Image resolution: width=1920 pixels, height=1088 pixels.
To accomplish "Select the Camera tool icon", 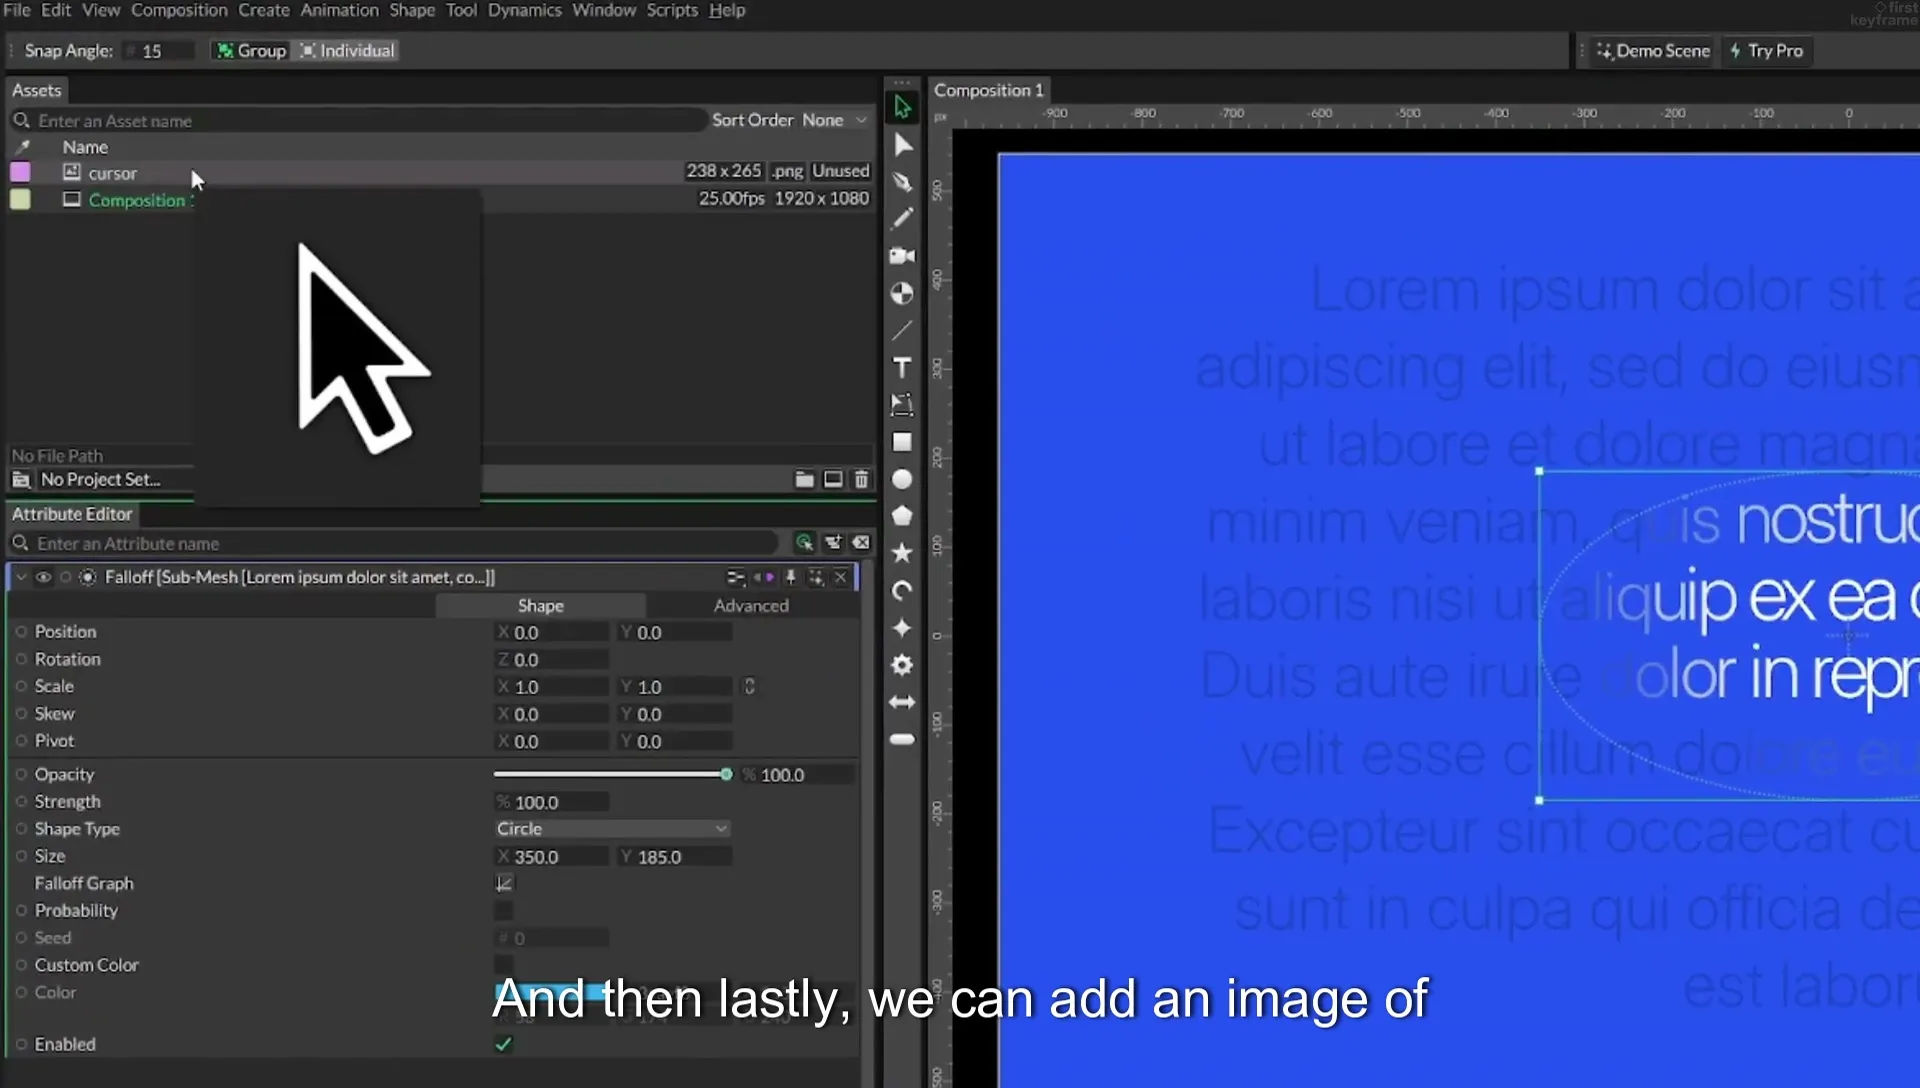I will tap(902, 256).
